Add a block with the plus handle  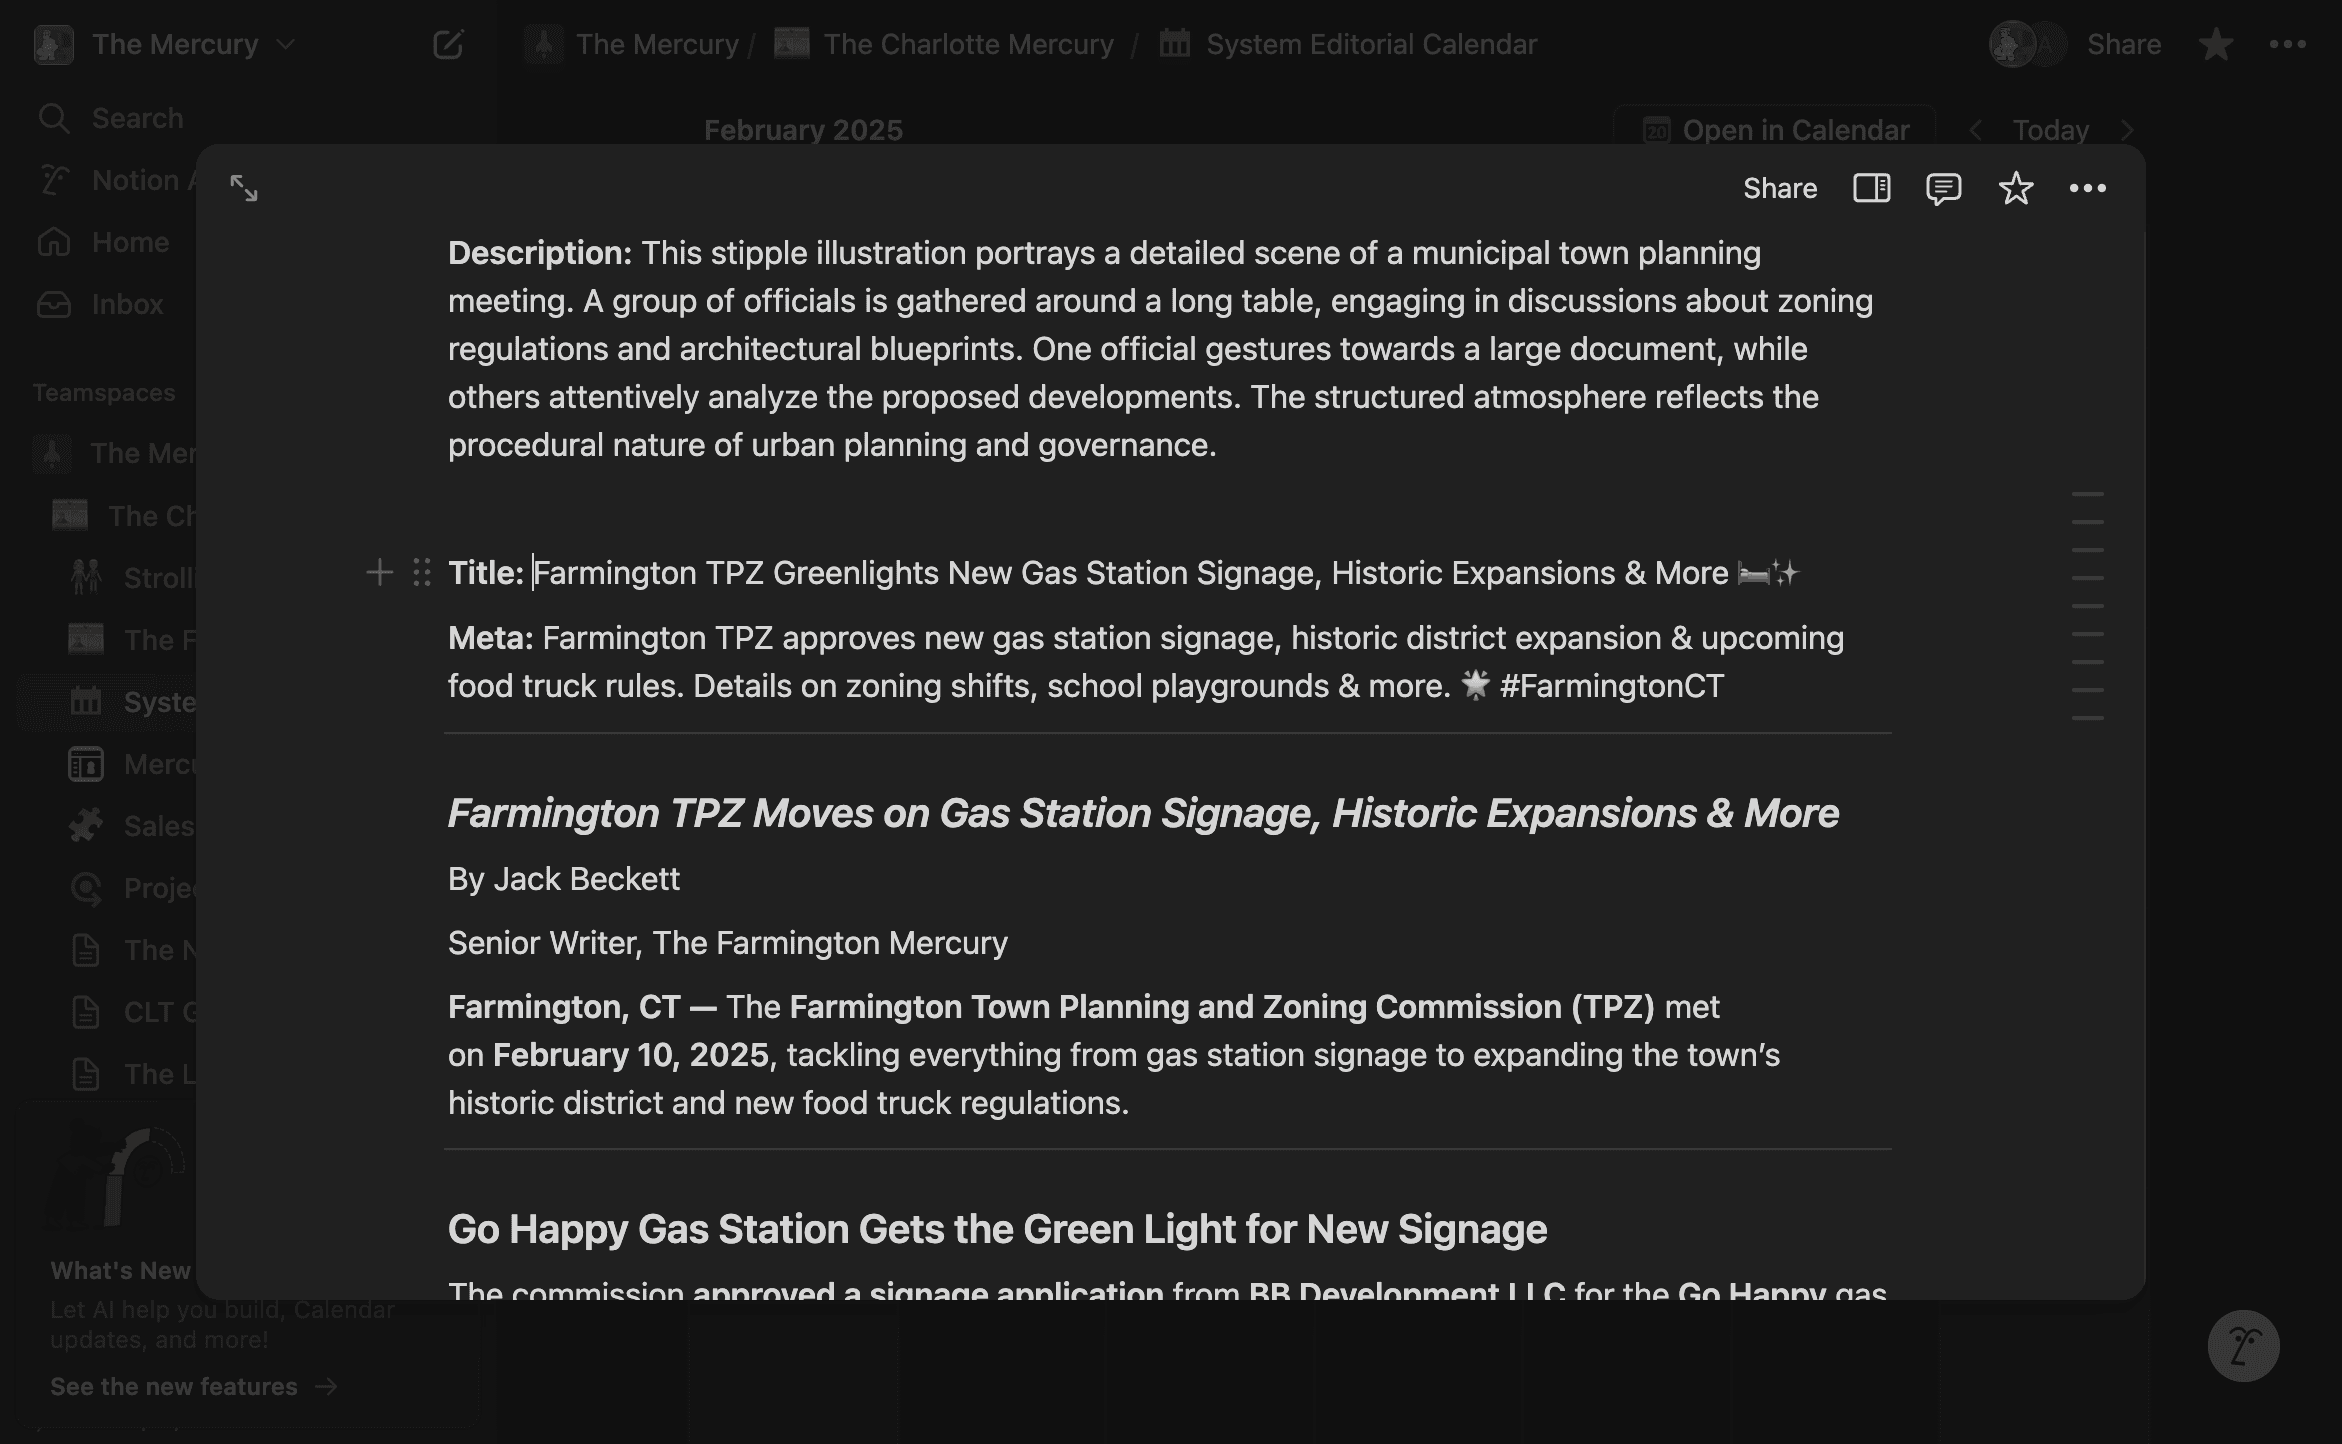(x=379, y=572)
